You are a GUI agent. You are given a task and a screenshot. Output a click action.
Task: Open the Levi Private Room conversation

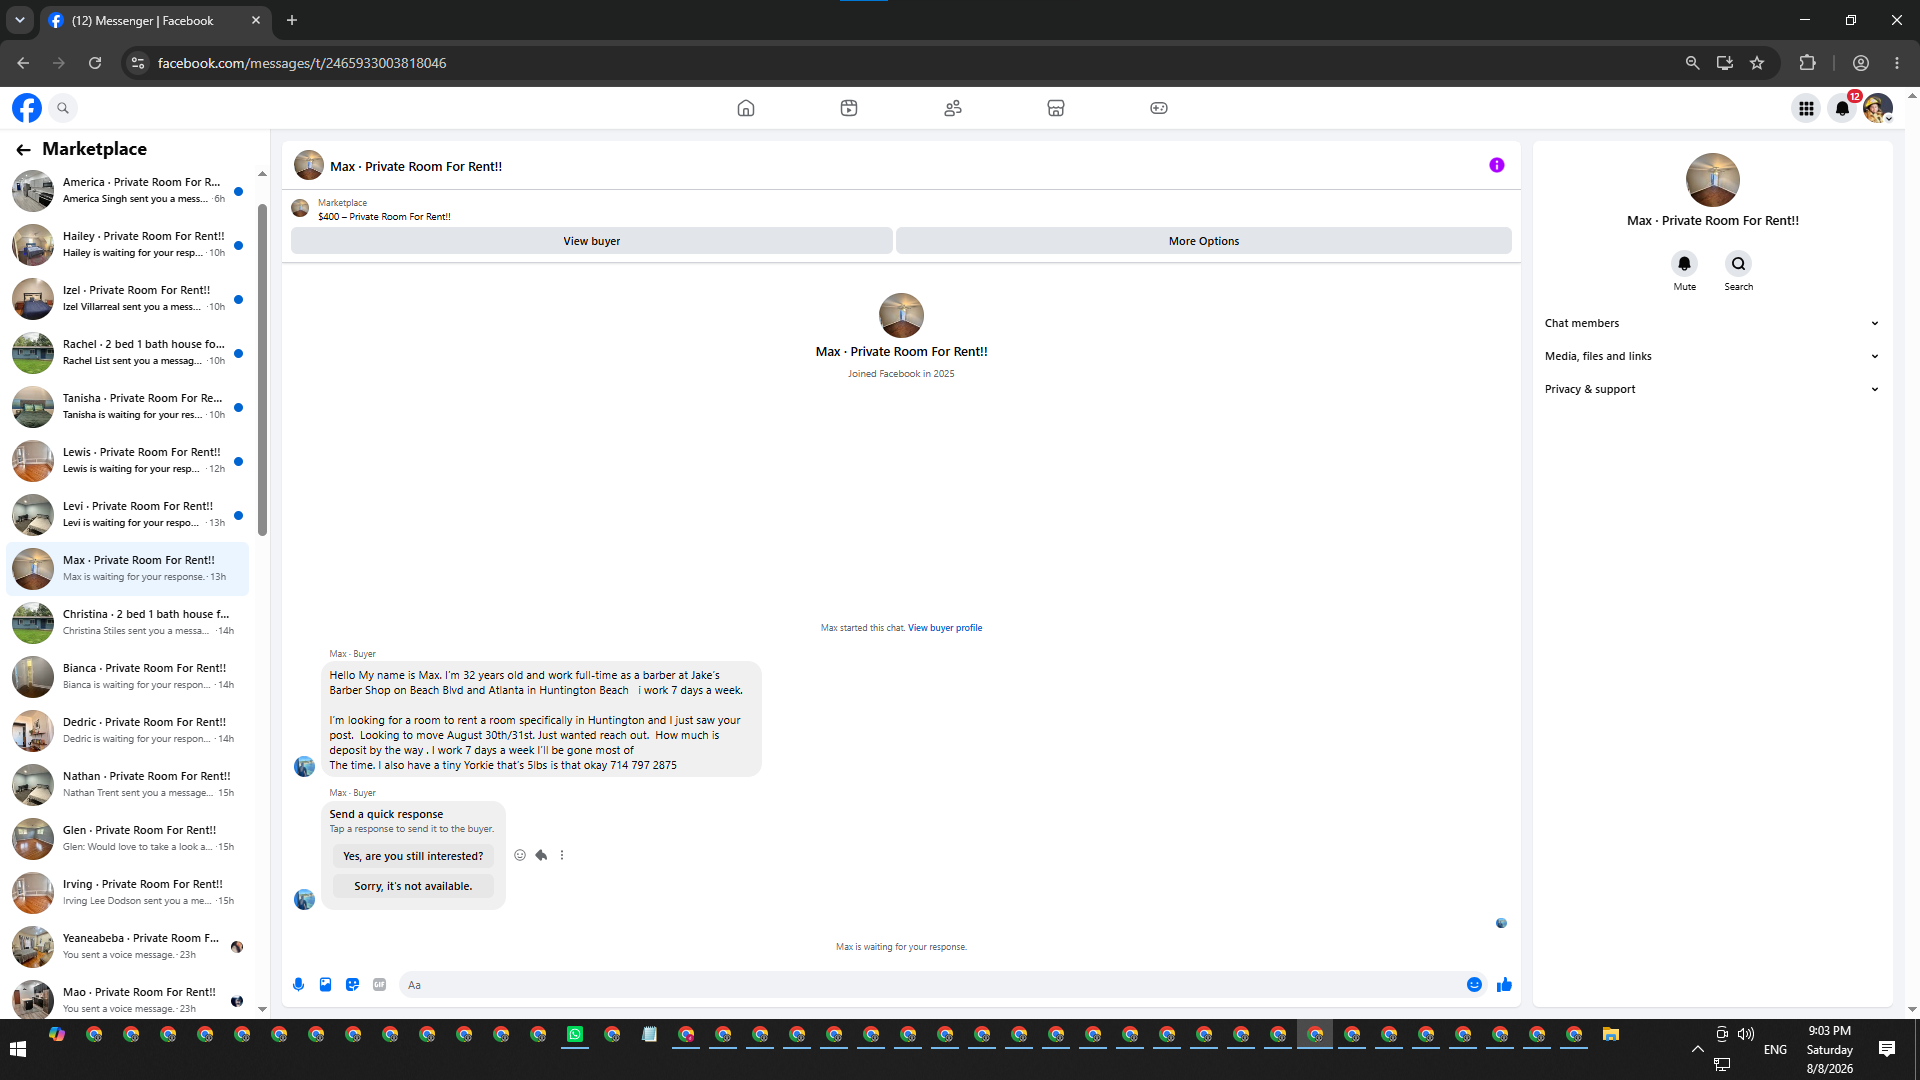click(128, 515)
